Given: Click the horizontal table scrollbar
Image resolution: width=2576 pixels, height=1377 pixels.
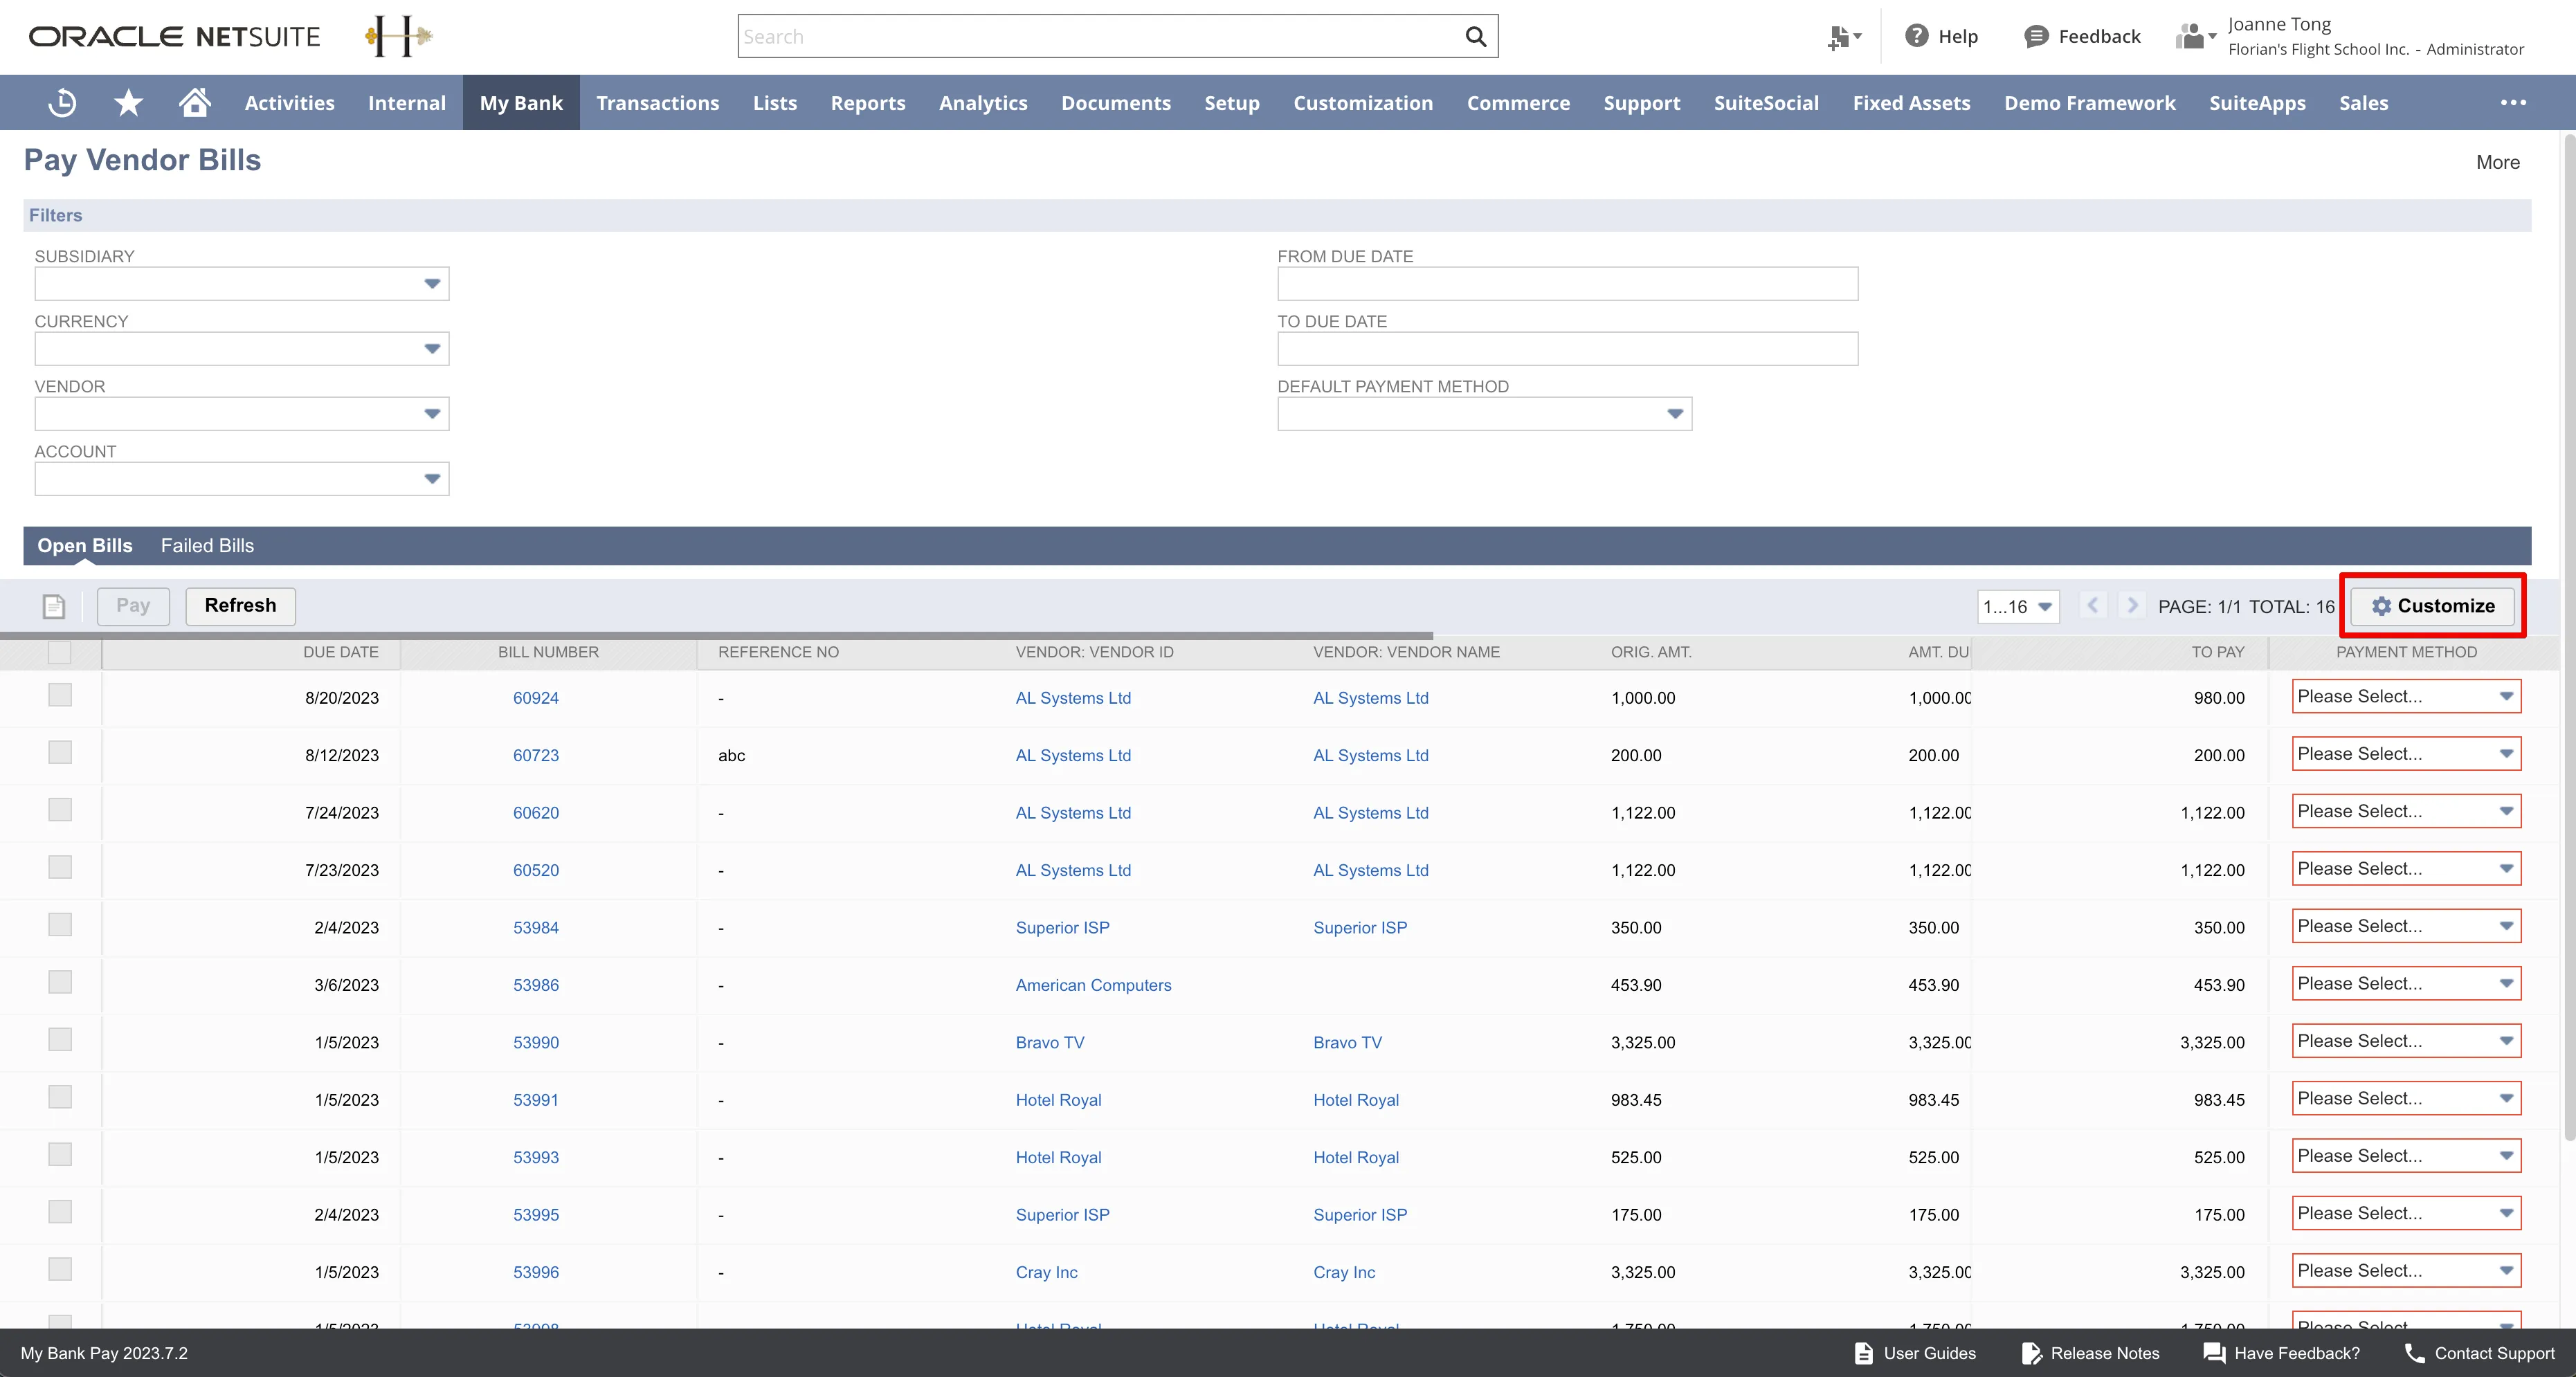Looking at the screenshot, I should [x=716, y=636].
